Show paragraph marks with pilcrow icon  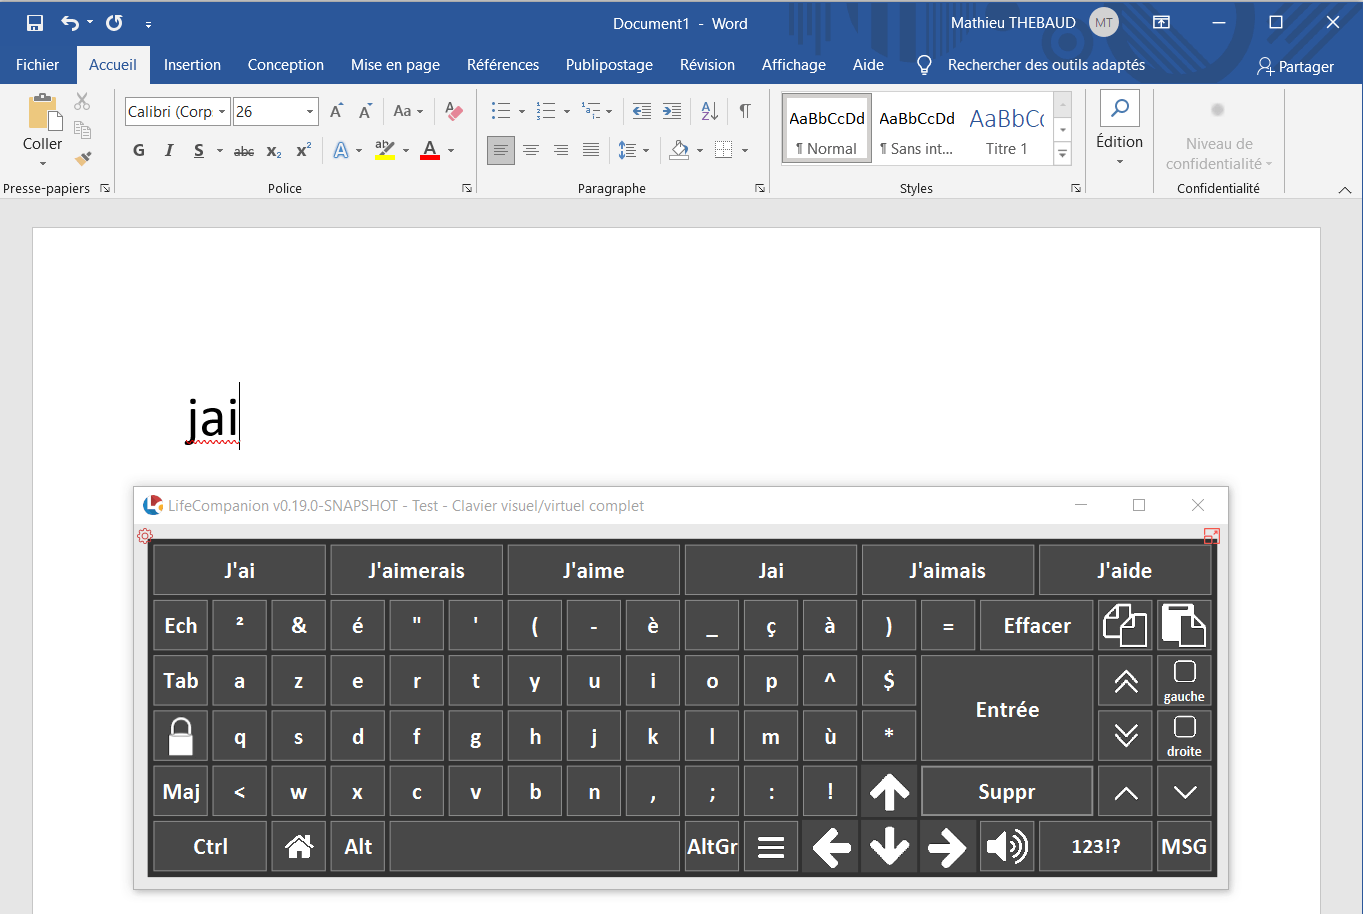[745, 111]
